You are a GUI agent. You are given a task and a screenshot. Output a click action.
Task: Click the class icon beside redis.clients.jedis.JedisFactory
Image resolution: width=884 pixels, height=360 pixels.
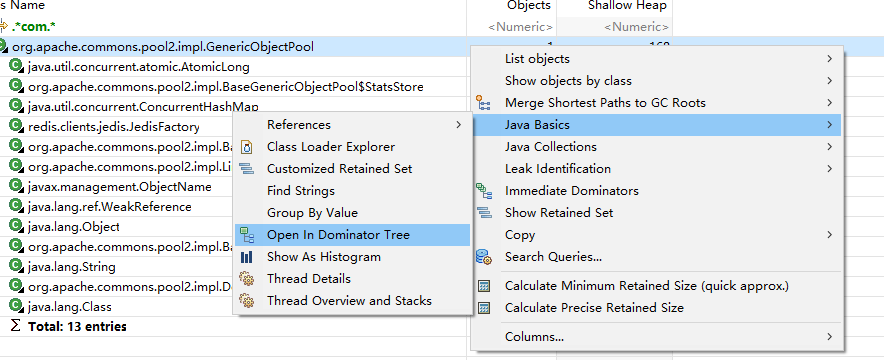coord(16,127)
